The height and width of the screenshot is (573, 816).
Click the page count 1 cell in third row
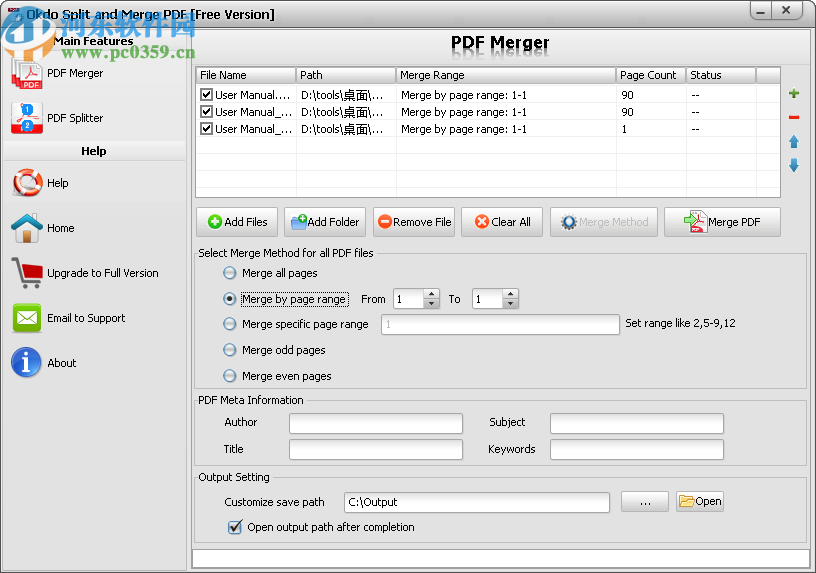point(651,129)
